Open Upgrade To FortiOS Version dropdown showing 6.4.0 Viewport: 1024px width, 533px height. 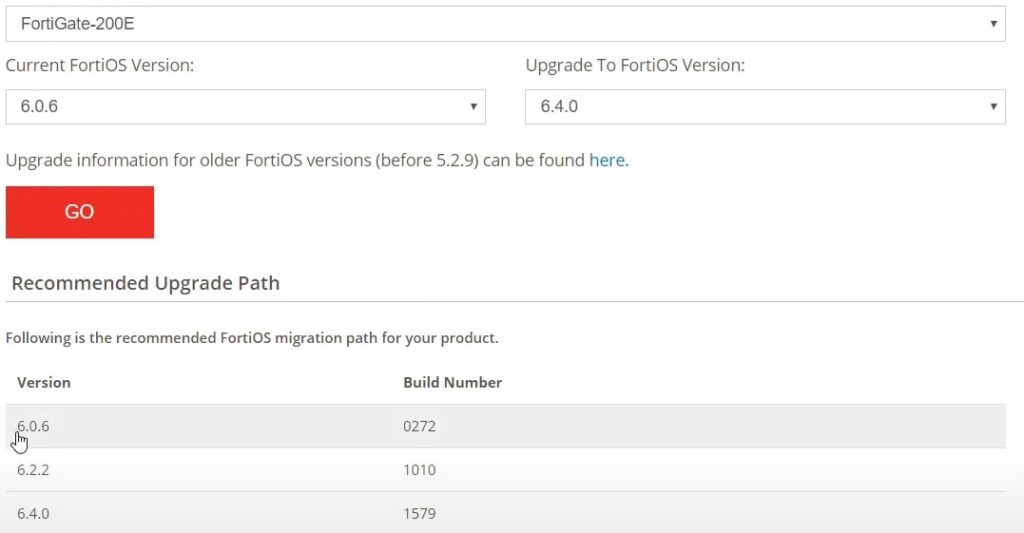[x=765, y=106]
